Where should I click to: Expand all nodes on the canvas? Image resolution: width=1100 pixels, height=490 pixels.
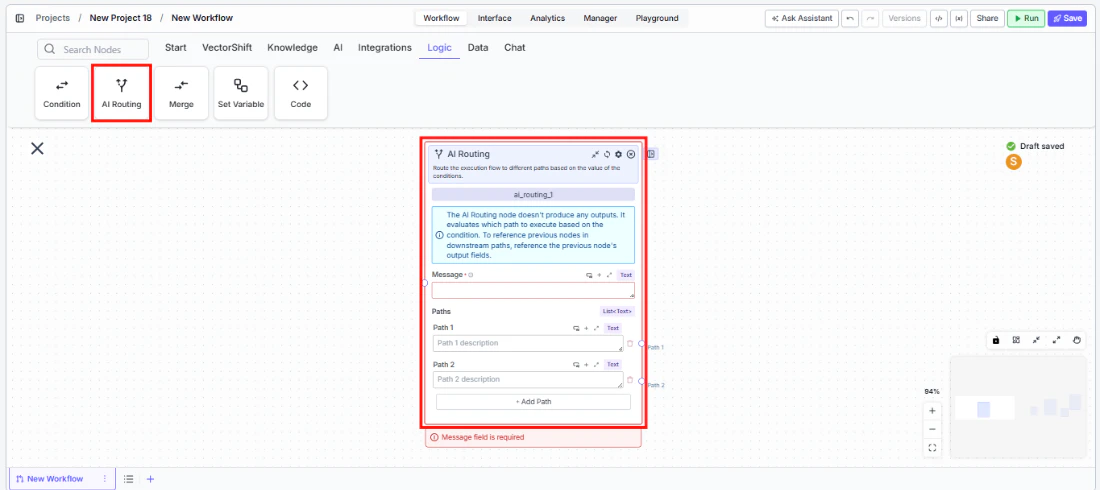[x=1057, y=340]
